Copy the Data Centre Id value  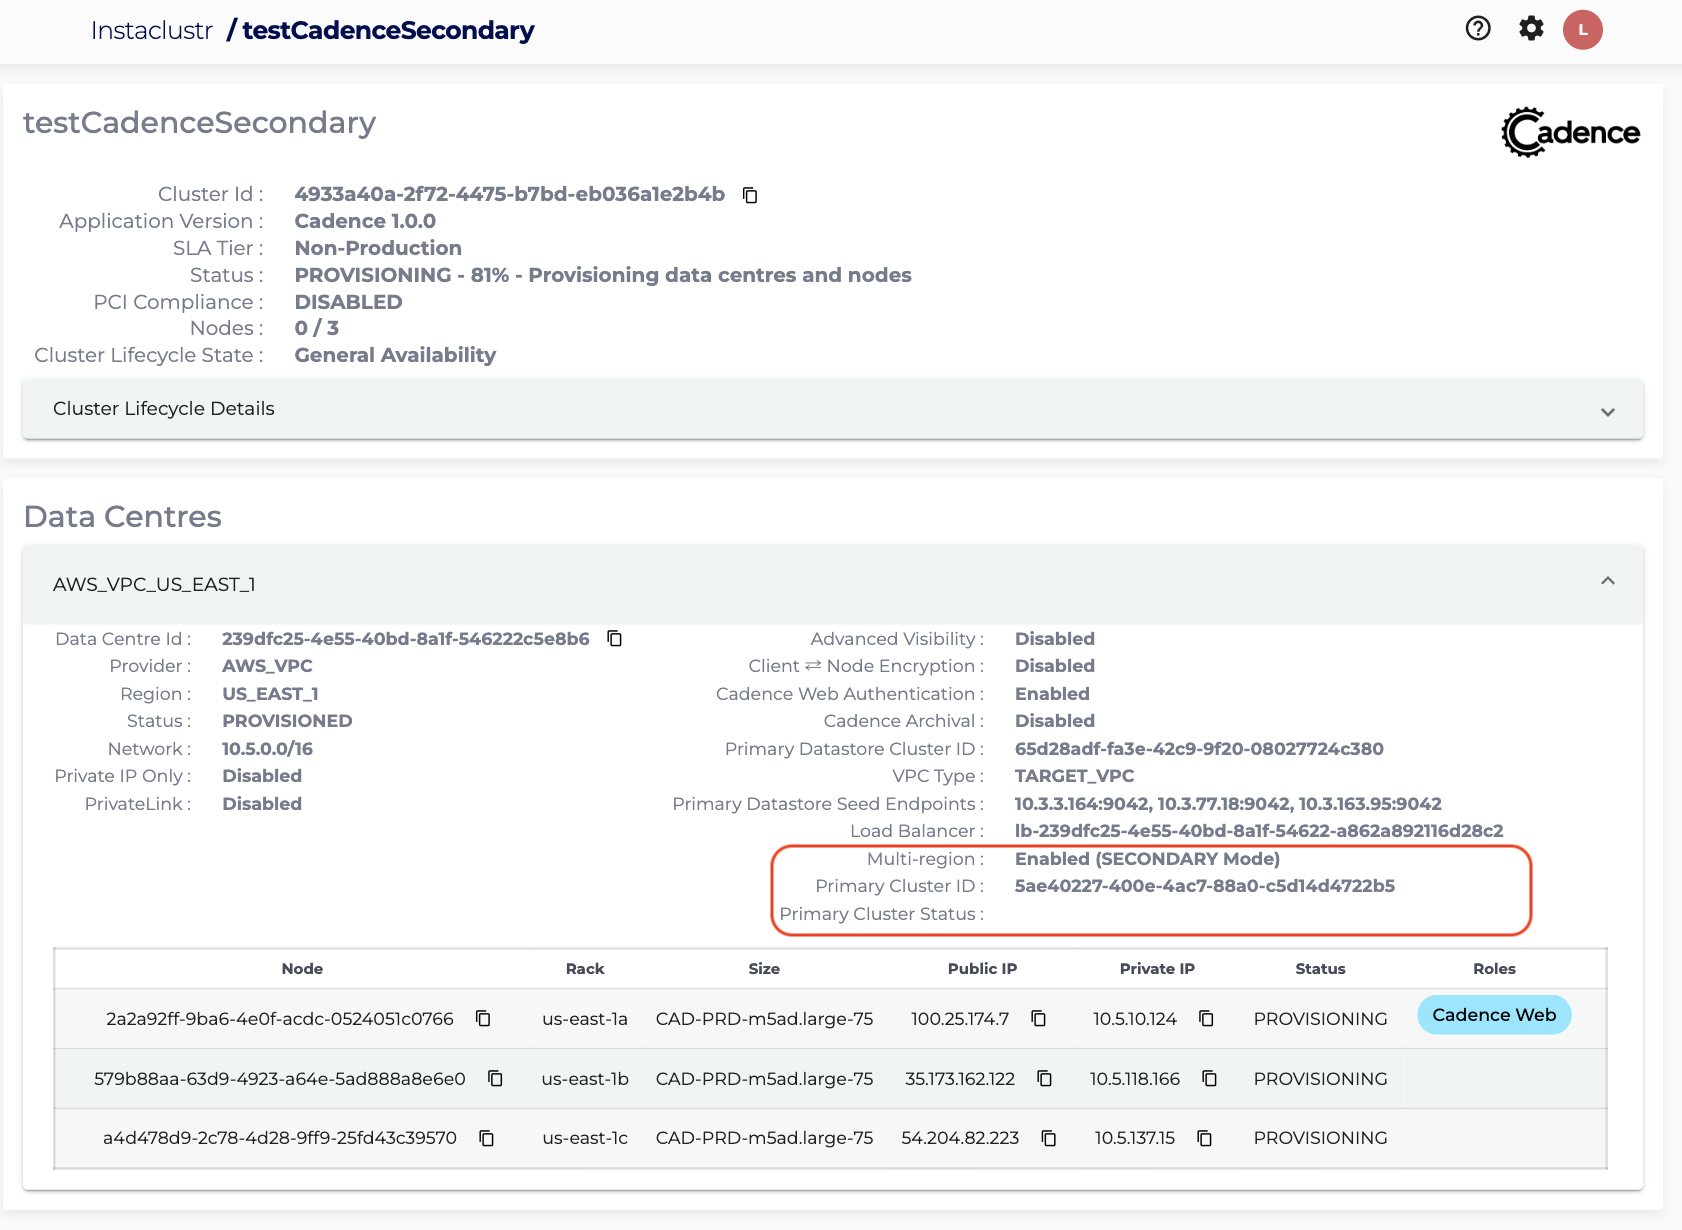(615, 639)
